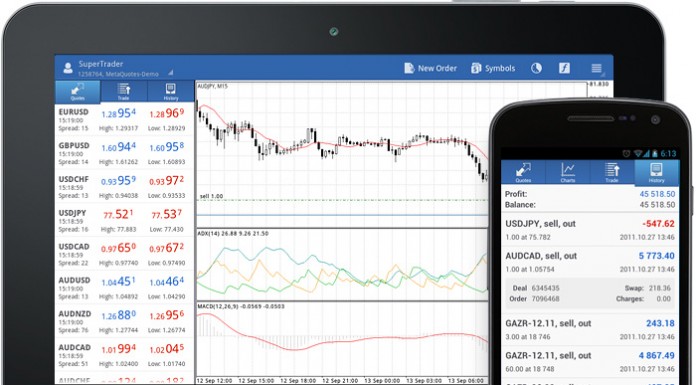Viewport: 696px width, 385px height.
Task: Open the SuperTrader account profile icon
Action: coord(68,68)
